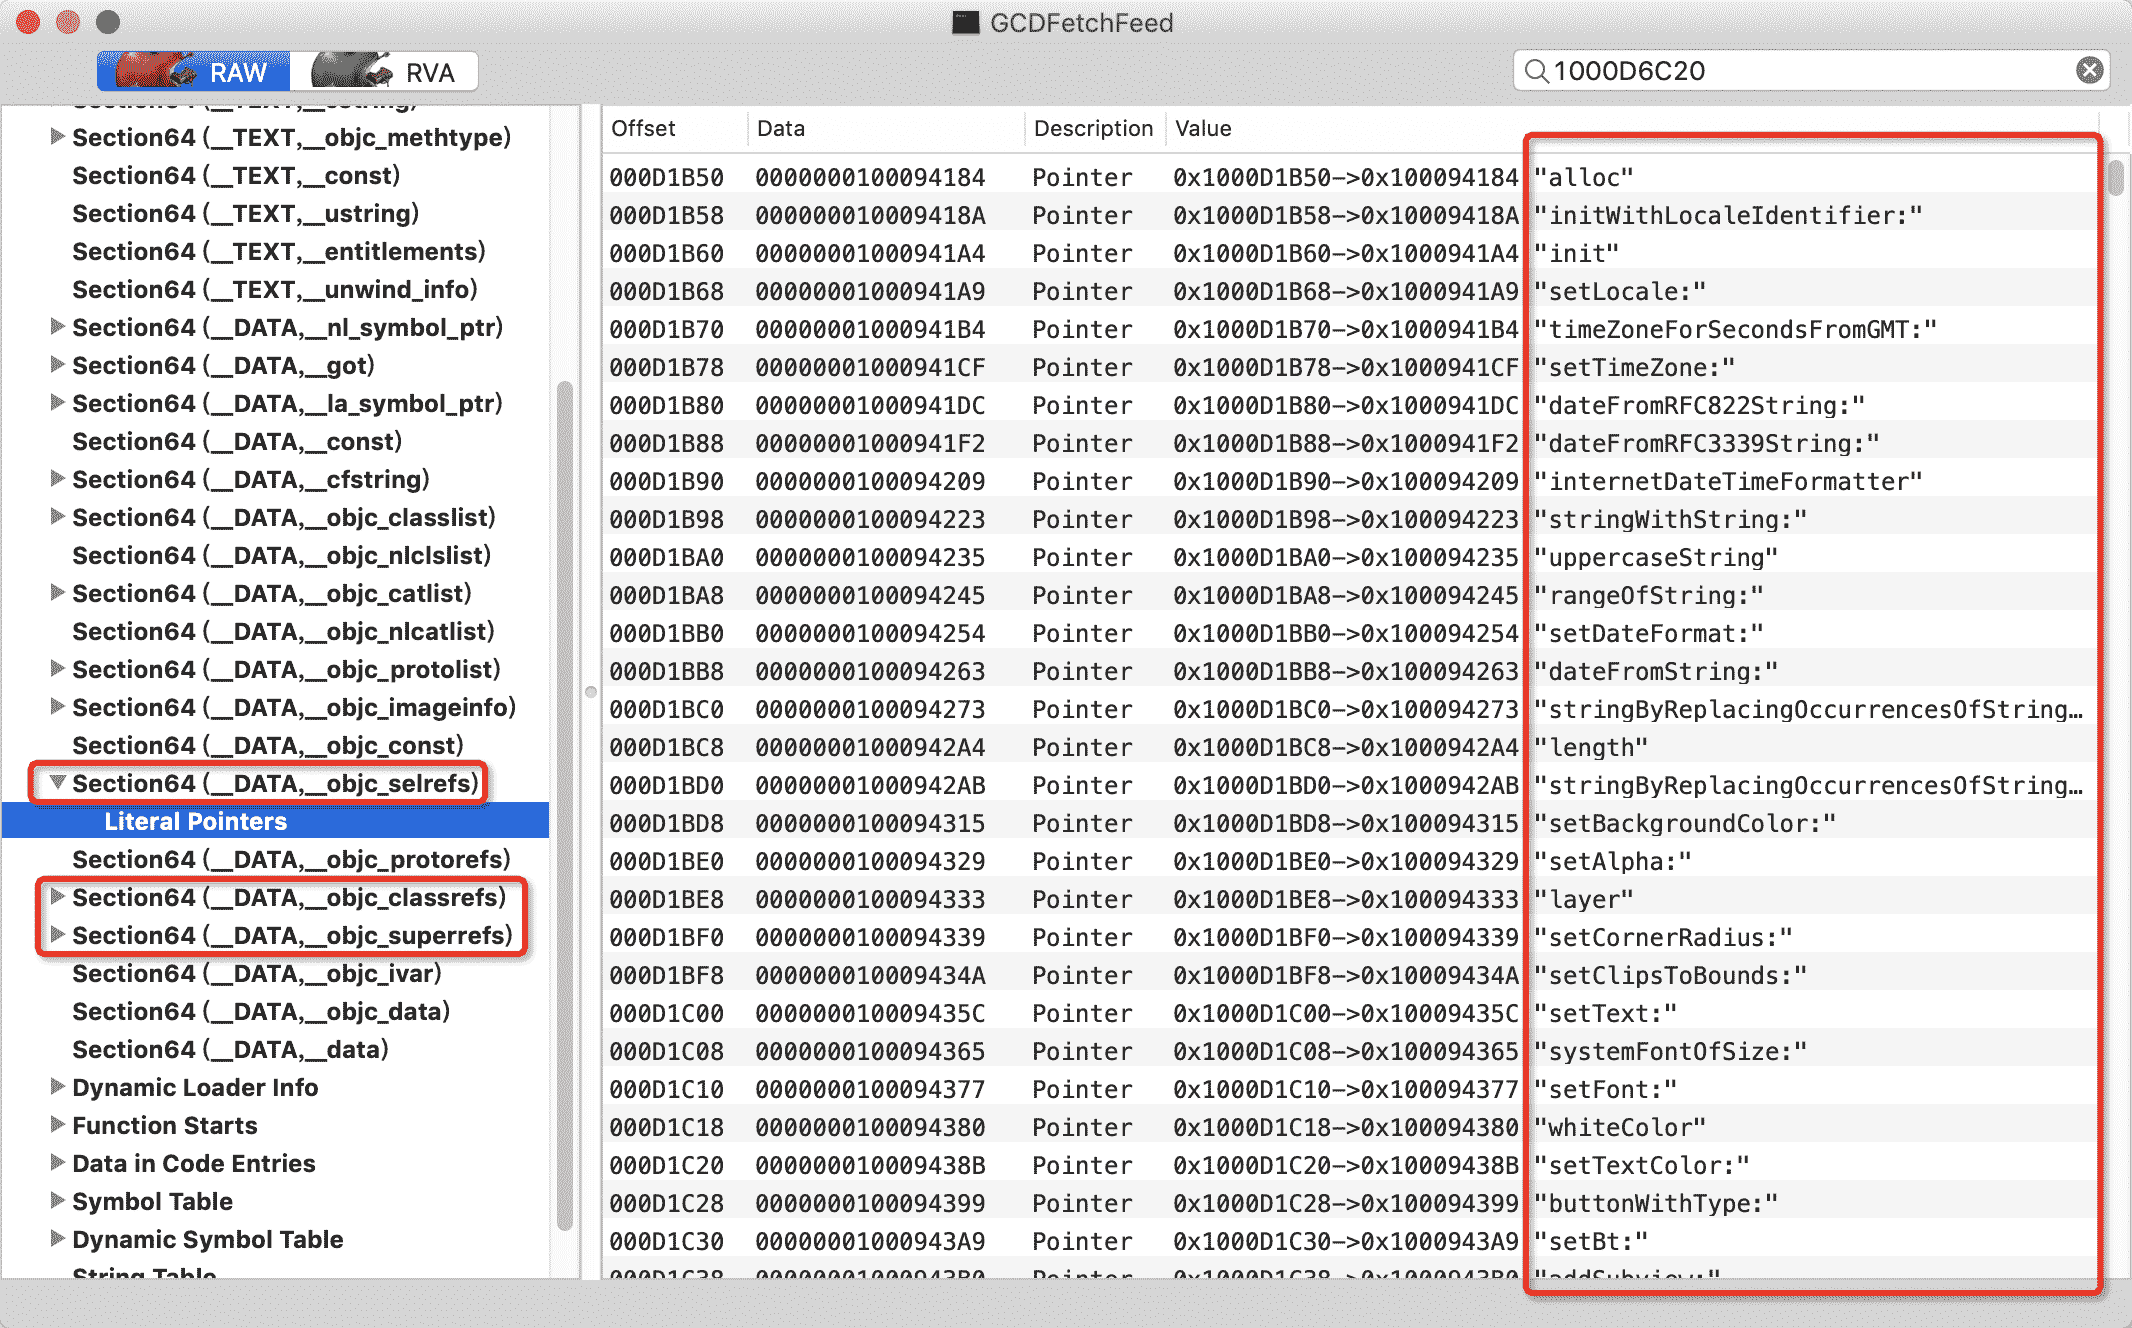Collapse the __objc_selrefs section
The height and width of the screenshot is (1328, 2132).
(58, 783)
